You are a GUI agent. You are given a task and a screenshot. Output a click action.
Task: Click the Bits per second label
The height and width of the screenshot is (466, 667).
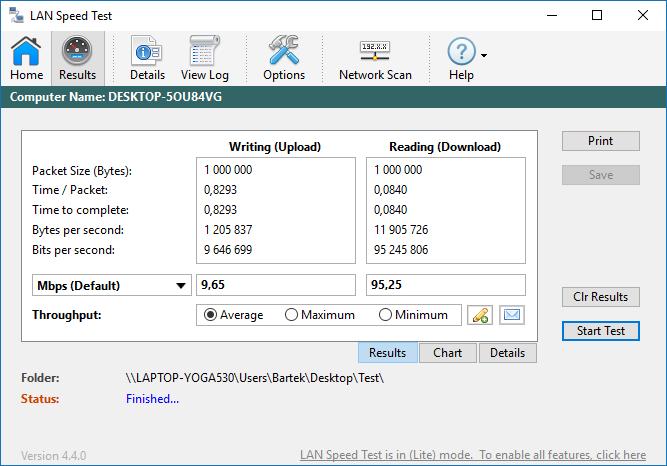74,250
